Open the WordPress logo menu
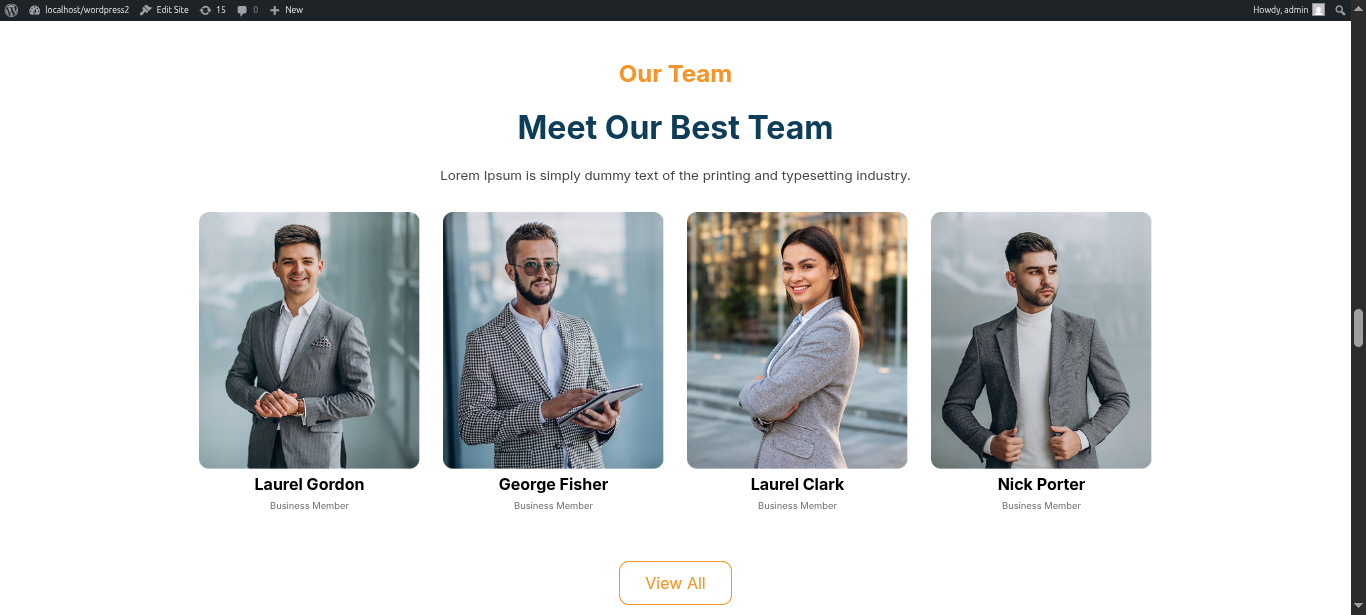Viewport: 1366px width, 615px height. 12,10
